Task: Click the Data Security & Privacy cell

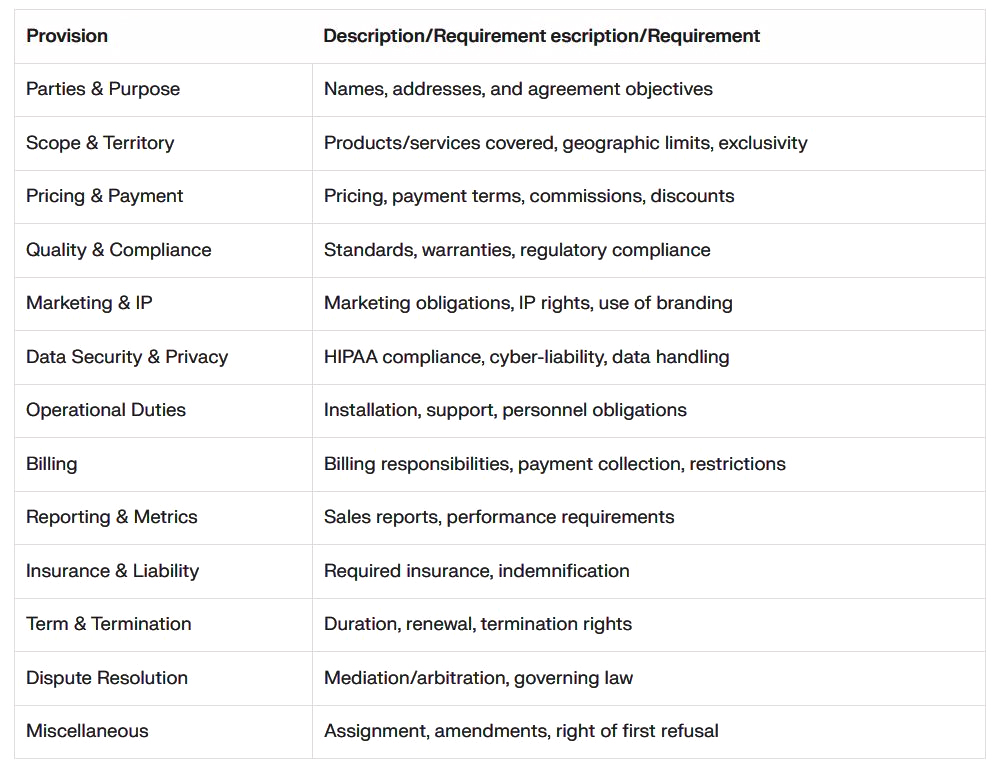Action: pos(127,357)
